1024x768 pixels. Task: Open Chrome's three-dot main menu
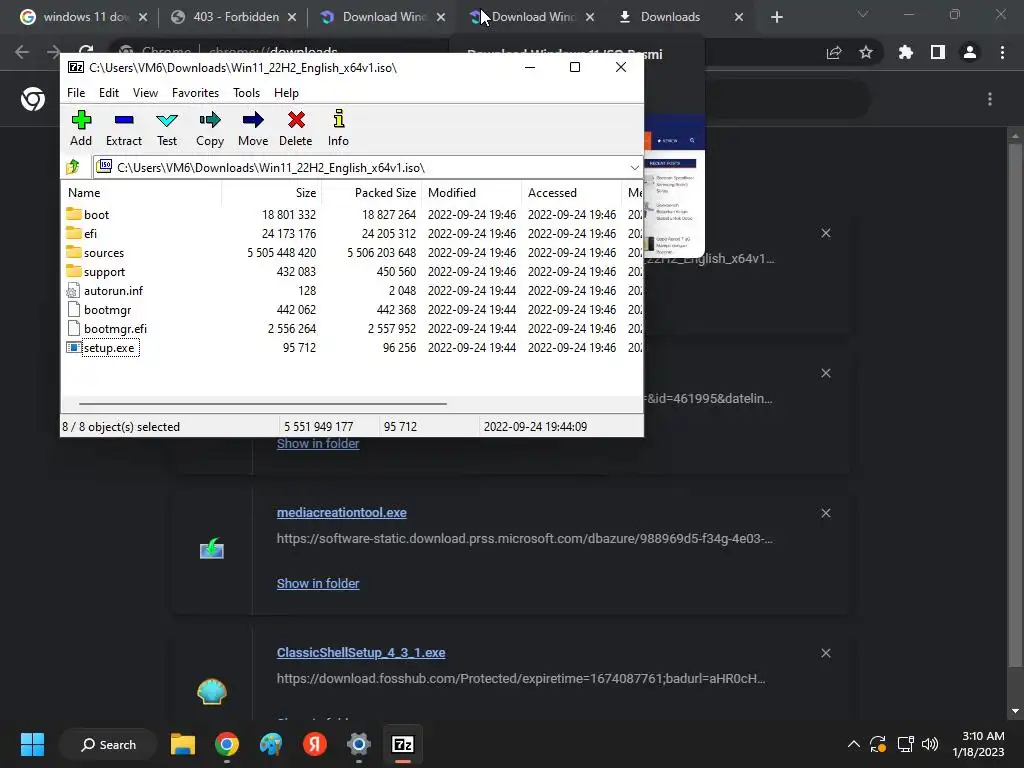(1002, 52)
